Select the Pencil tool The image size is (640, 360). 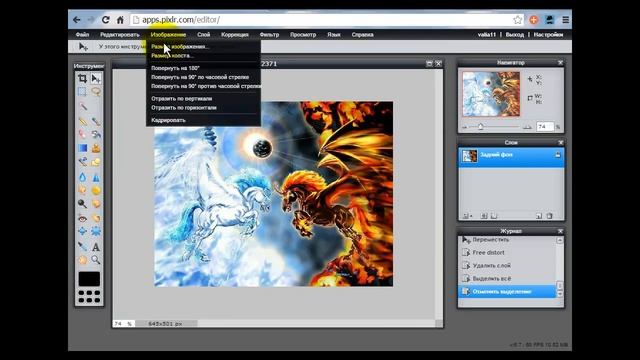[x=82, y=121]
